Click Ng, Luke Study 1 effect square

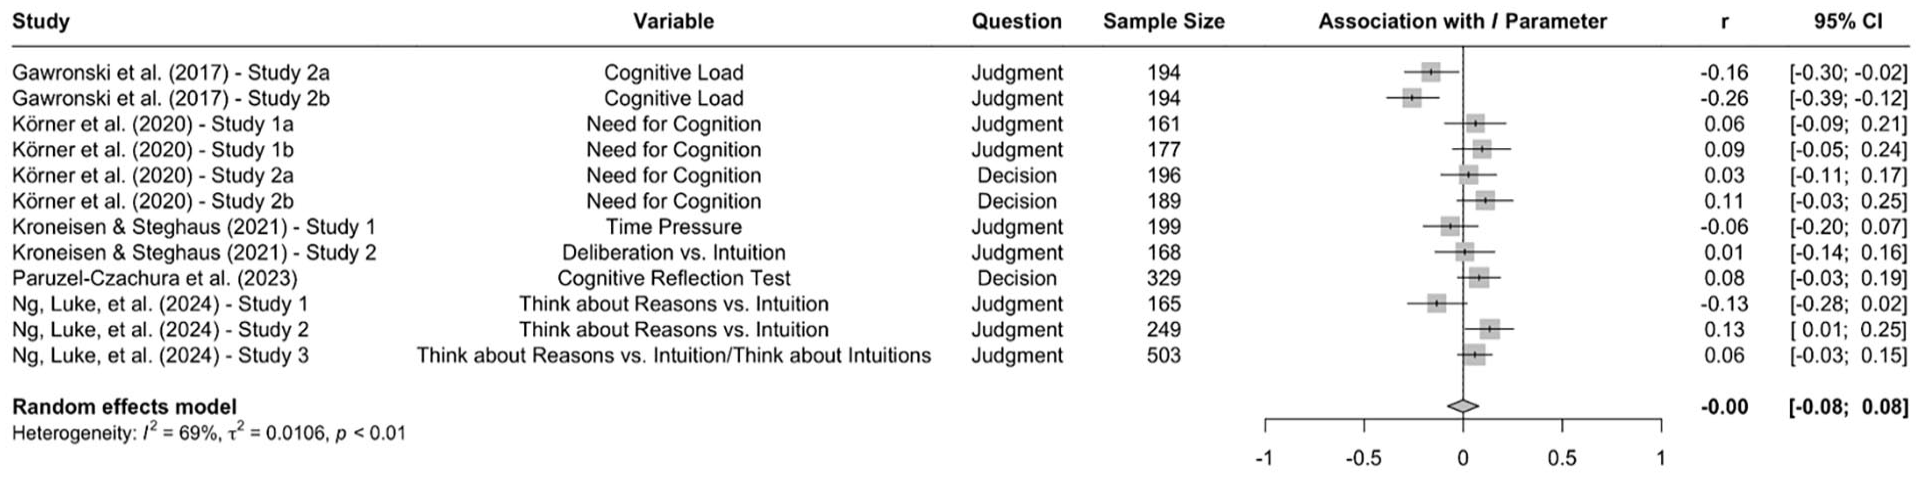(x=1437, y=303)
